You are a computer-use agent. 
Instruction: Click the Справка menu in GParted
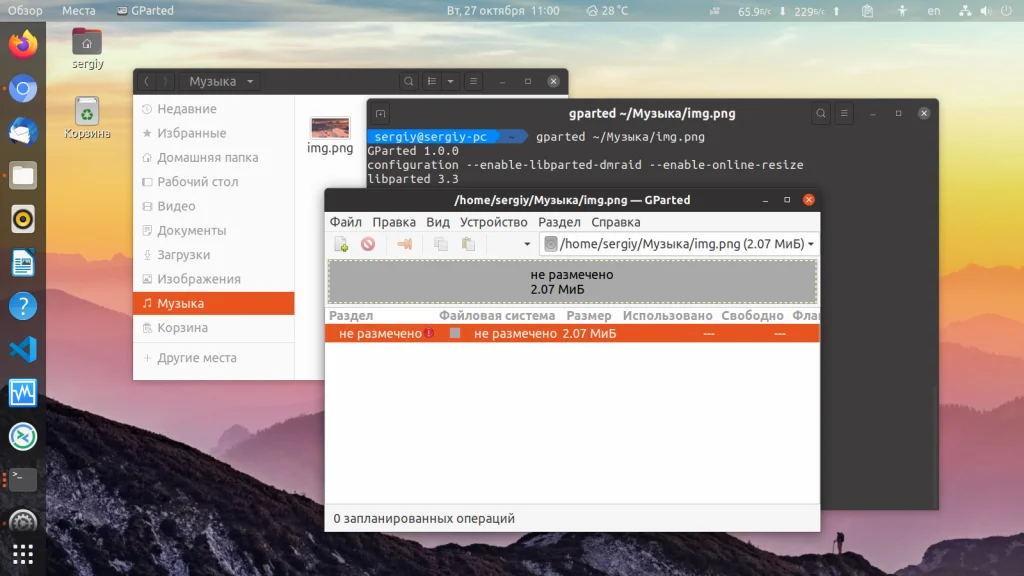(x=614, y=221)
